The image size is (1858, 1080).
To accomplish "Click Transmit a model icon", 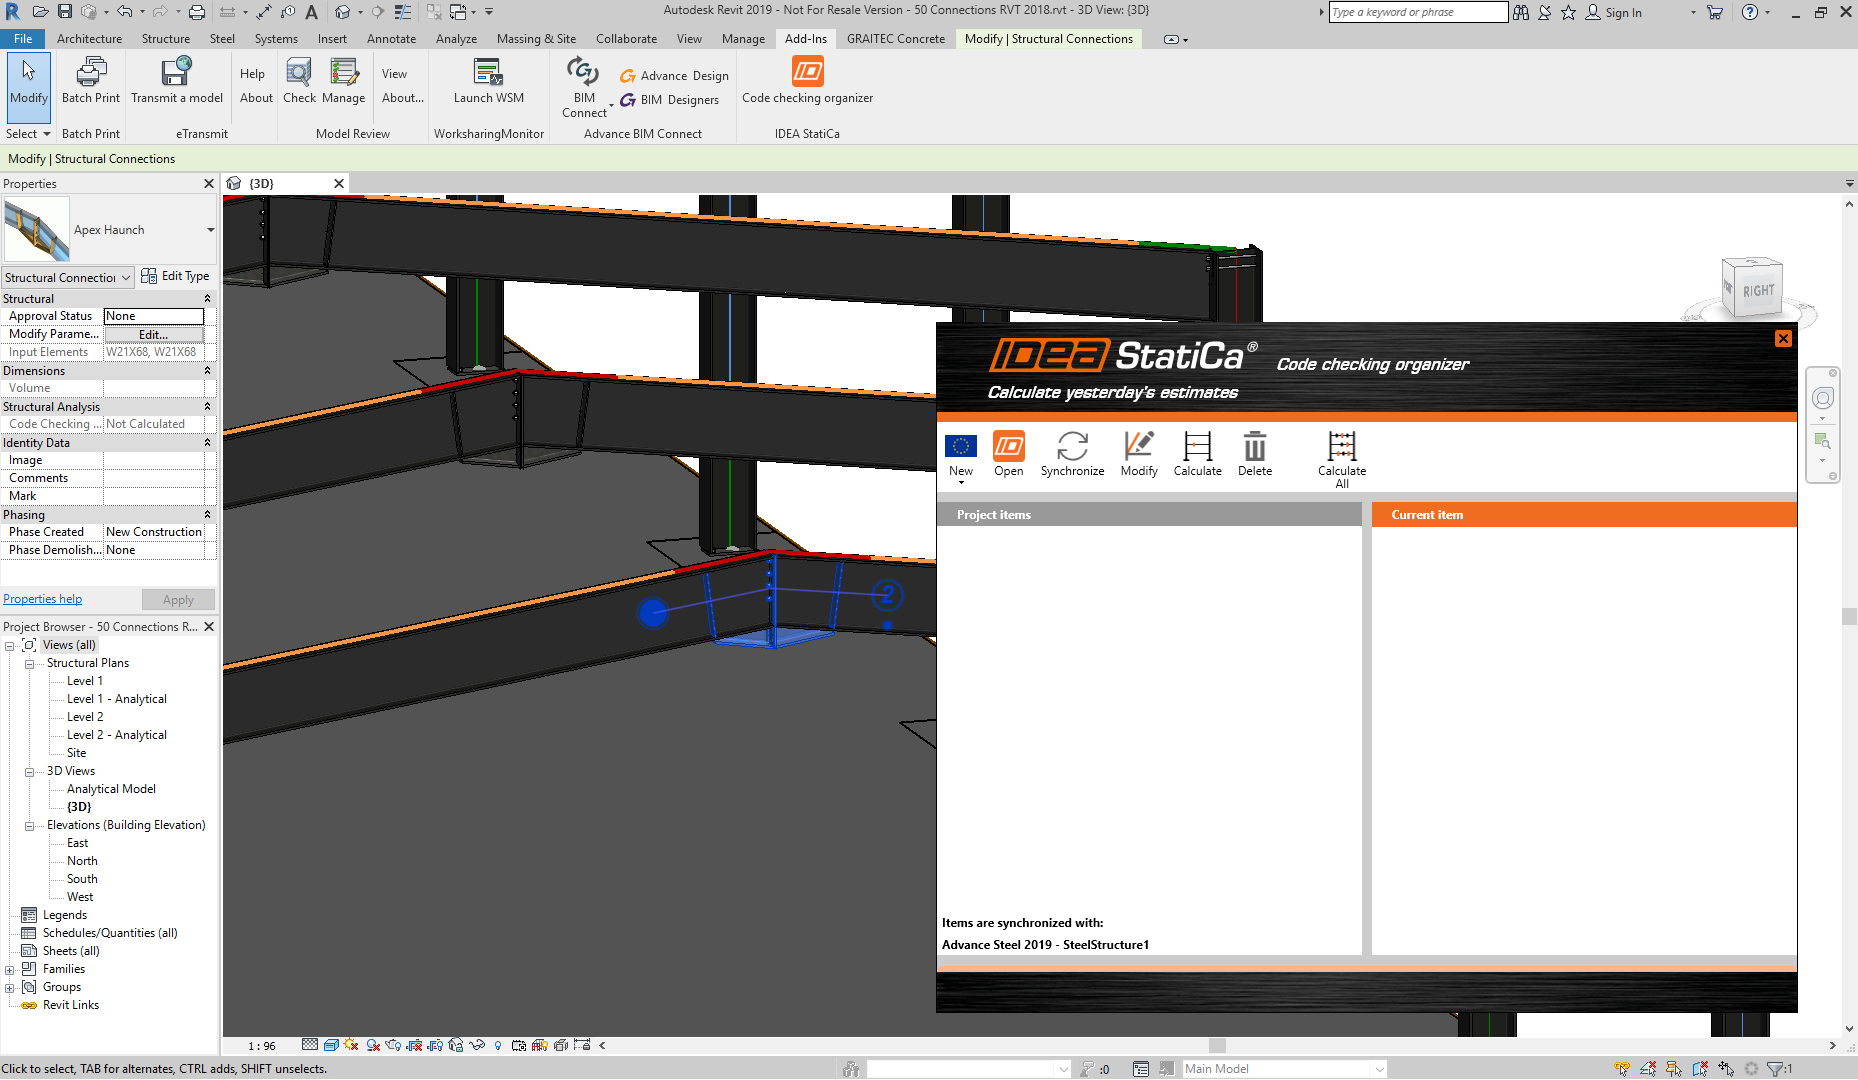I will pos(177,80).
